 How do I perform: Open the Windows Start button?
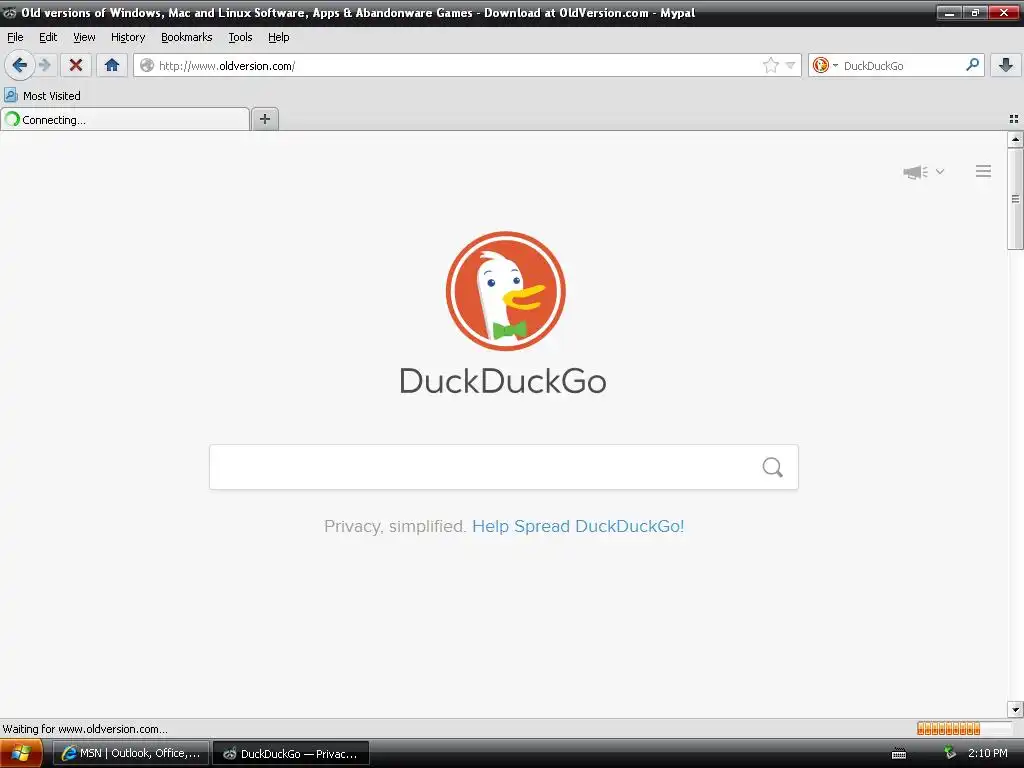(x=22, y=754)
